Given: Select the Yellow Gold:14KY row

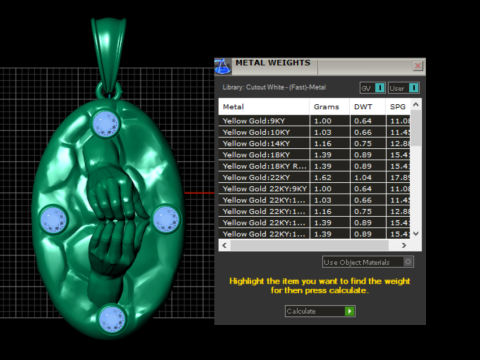Looking at the screenshot, I should (314, 143).
